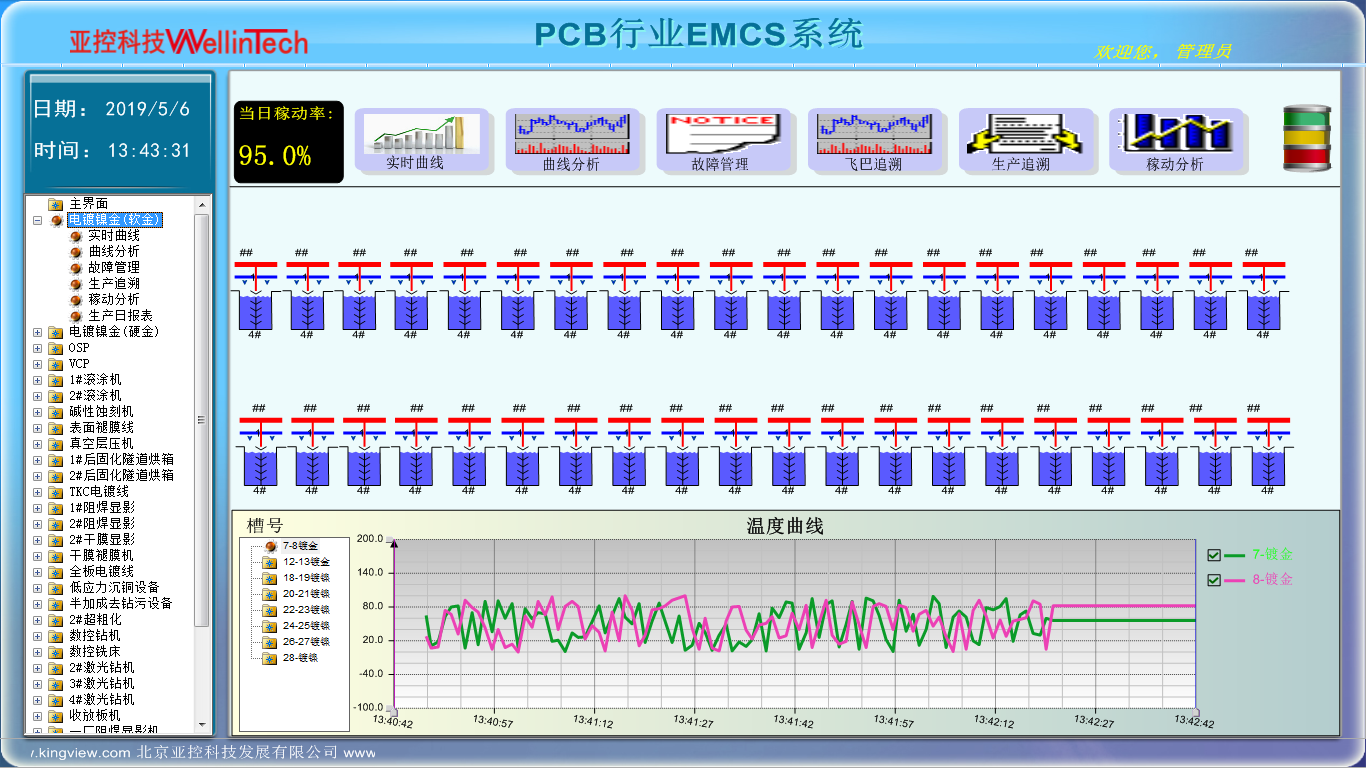Open the 生产追溯 toolbar icon

click(x=1025, y=140)
